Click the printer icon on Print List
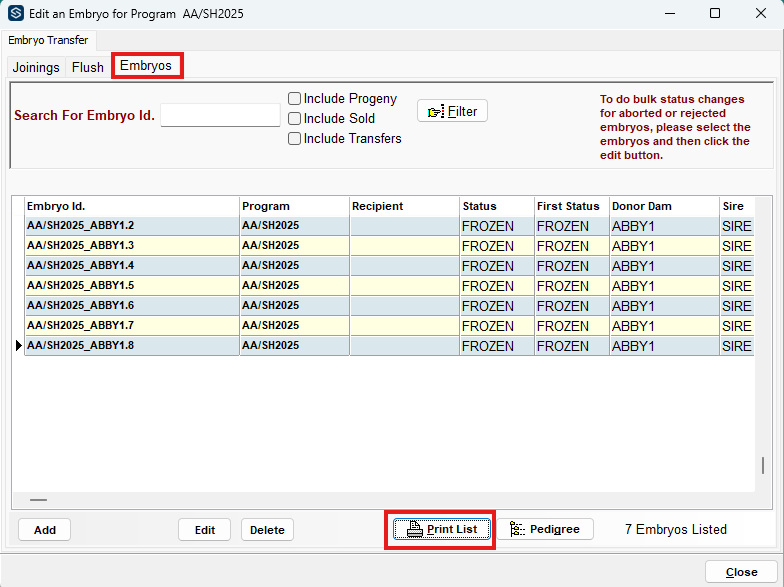Viewport: 784px width, 587px height. 414,529
